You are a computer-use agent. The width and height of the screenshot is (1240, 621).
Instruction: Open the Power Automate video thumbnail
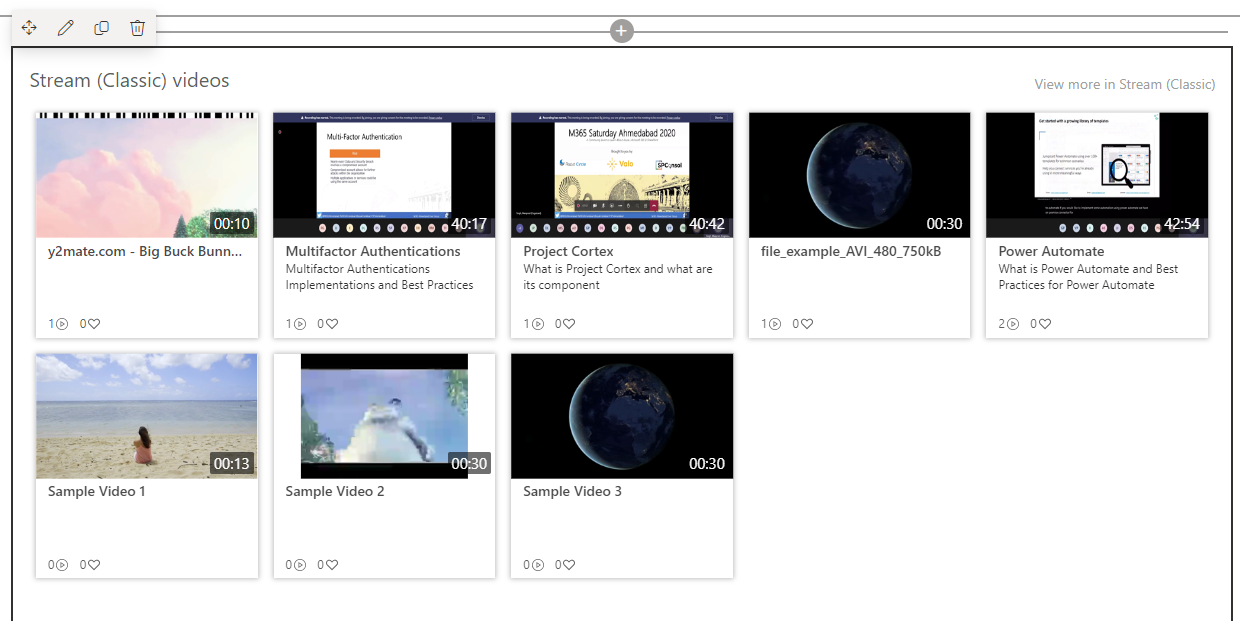(x=1096, y=174)
